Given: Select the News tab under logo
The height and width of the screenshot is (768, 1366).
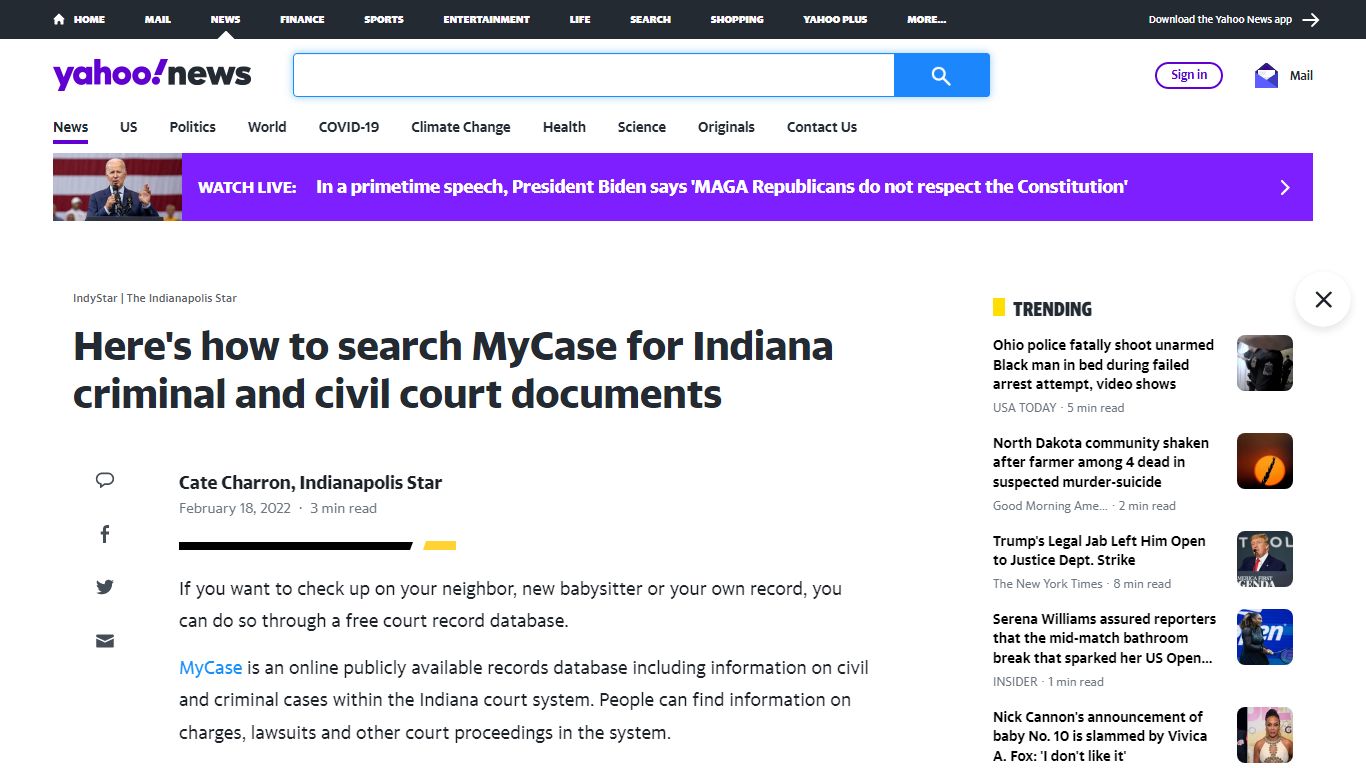Looking at the screenshot, I should tap(71, 127).
